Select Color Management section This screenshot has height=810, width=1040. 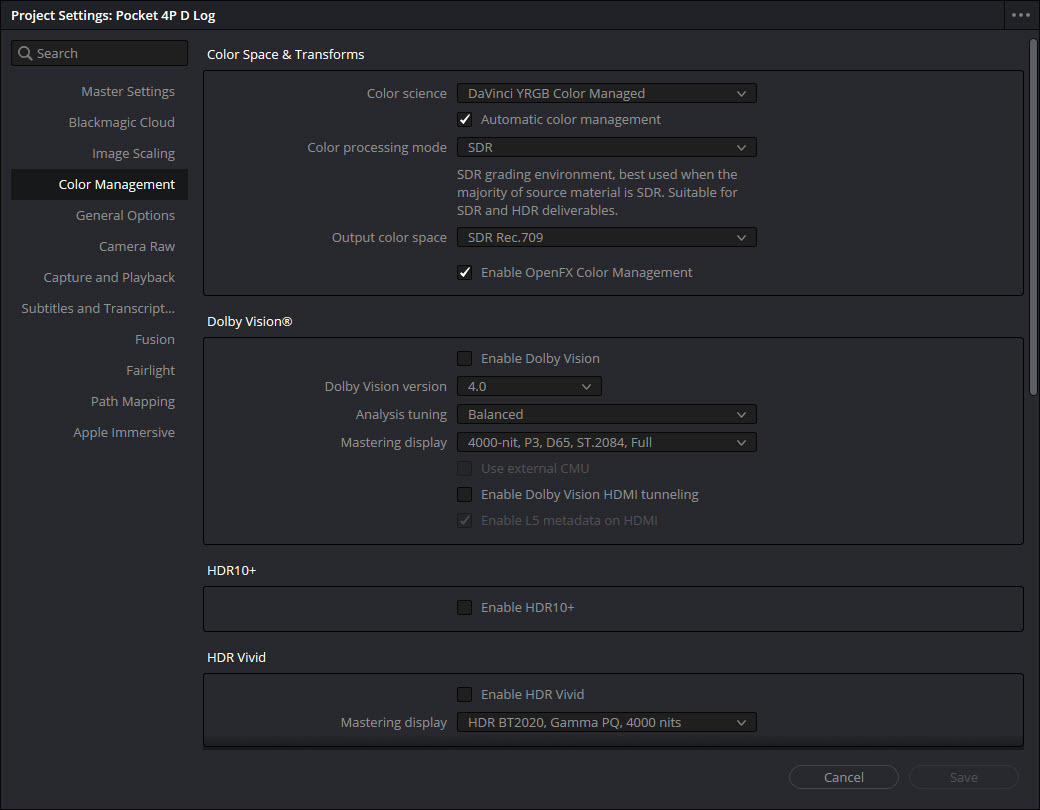[x=99, y=184]
